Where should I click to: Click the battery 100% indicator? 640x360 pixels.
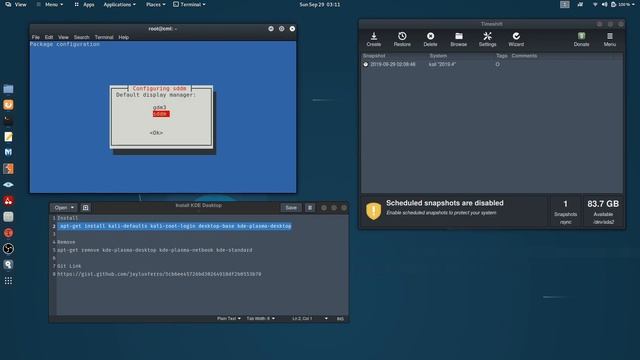click(620, 4)
